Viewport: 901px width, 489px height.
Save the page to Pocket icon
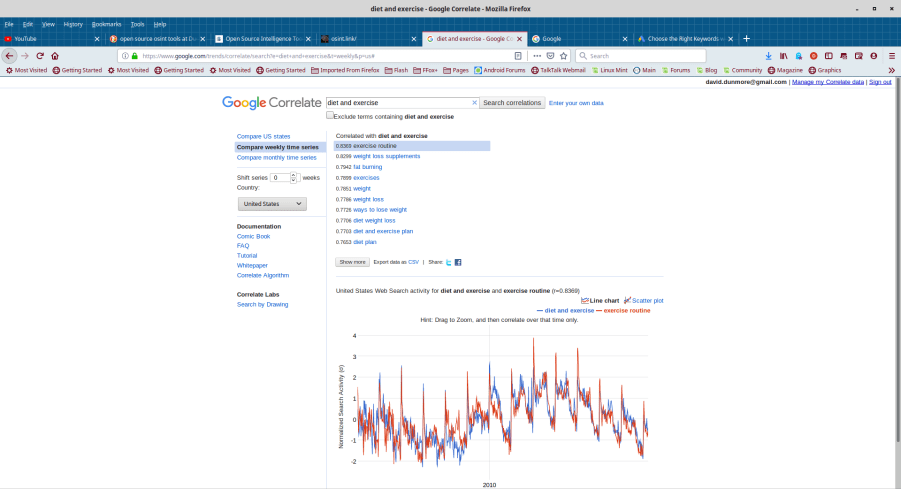point(550,56)
